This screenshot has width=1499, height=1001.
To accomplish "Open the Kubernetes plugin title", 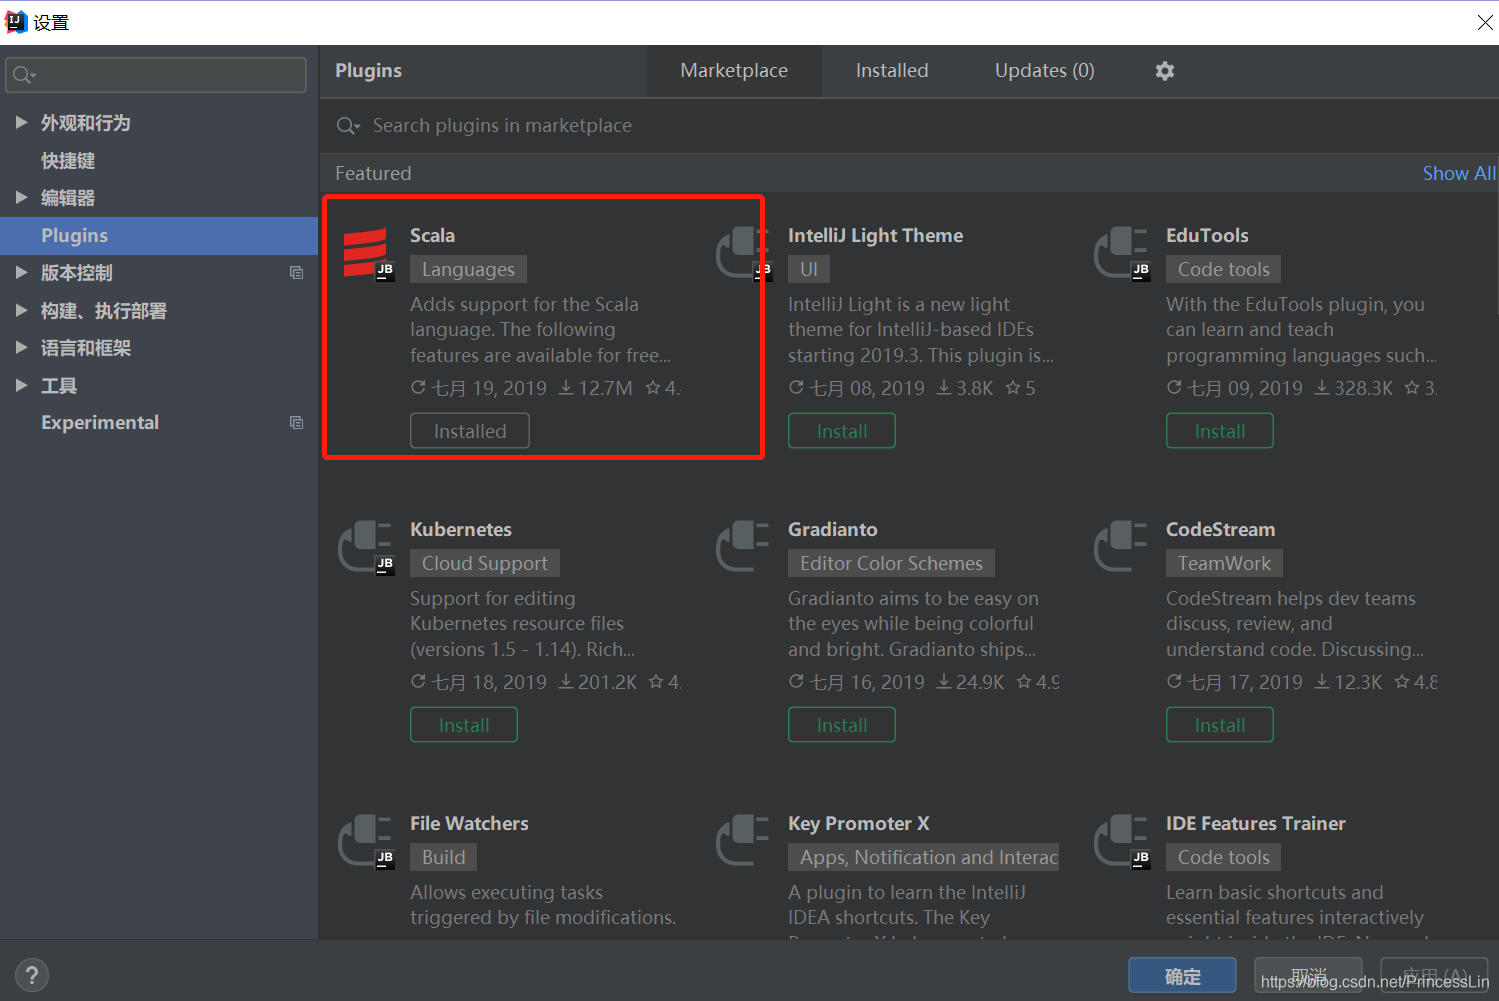I will click(461, 529).
